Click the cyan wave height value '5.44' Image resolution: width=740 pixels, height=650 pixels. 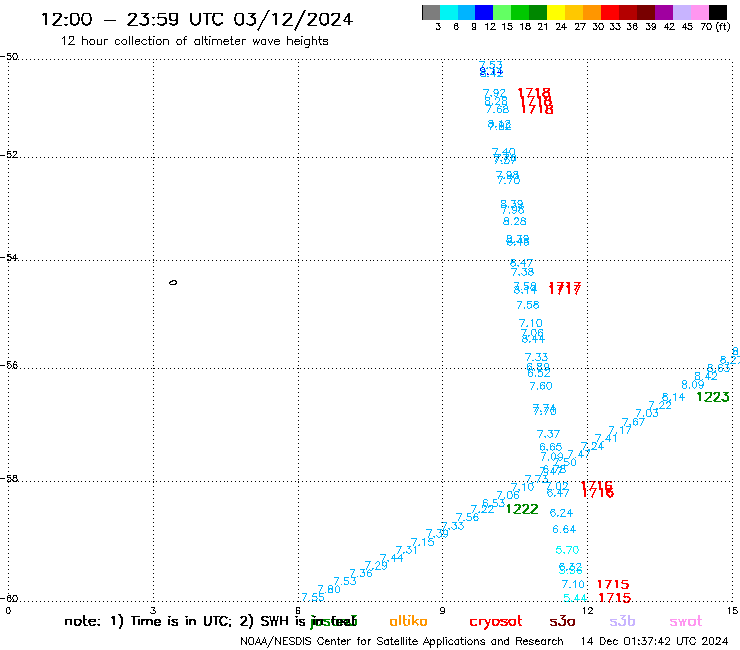click(x=575, y=598)
